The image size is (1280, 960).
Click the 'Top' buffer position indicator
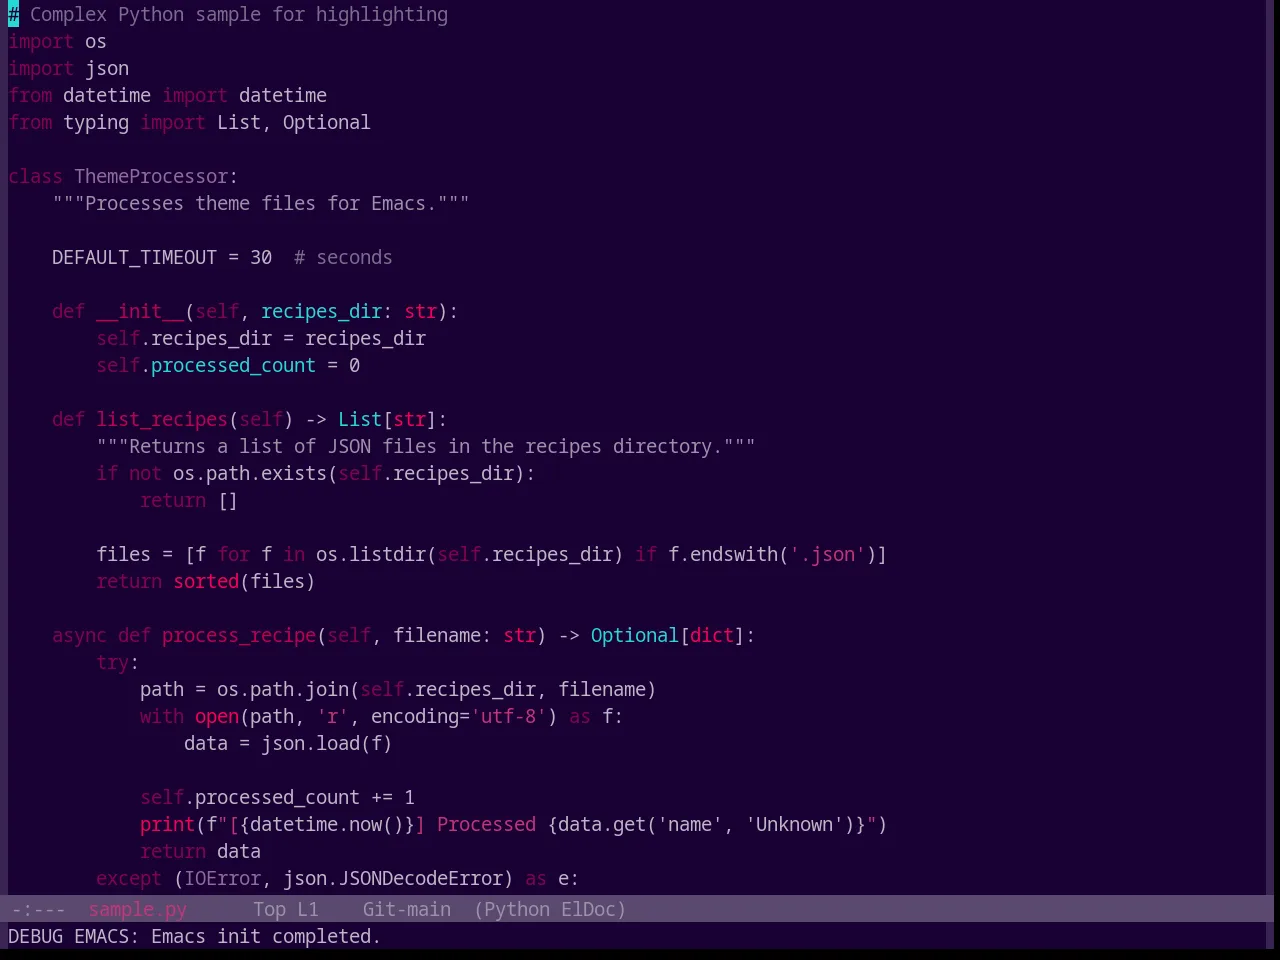[269, 909]
